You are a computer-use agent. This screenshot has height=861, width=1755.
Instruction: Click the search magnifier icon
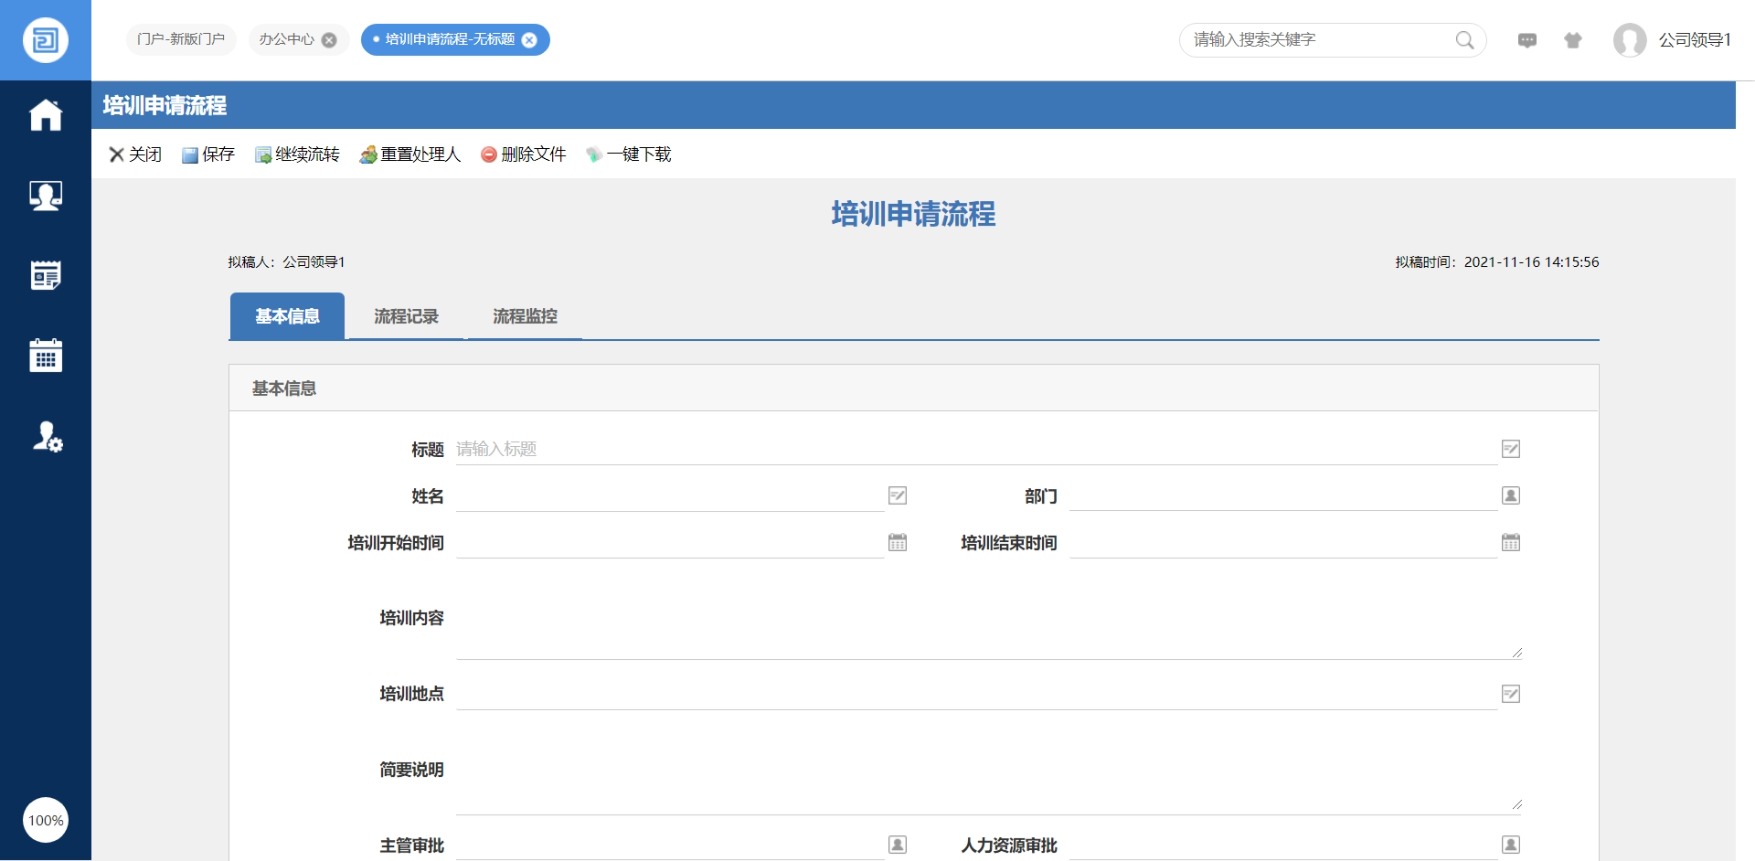[x=1465, y=40]
